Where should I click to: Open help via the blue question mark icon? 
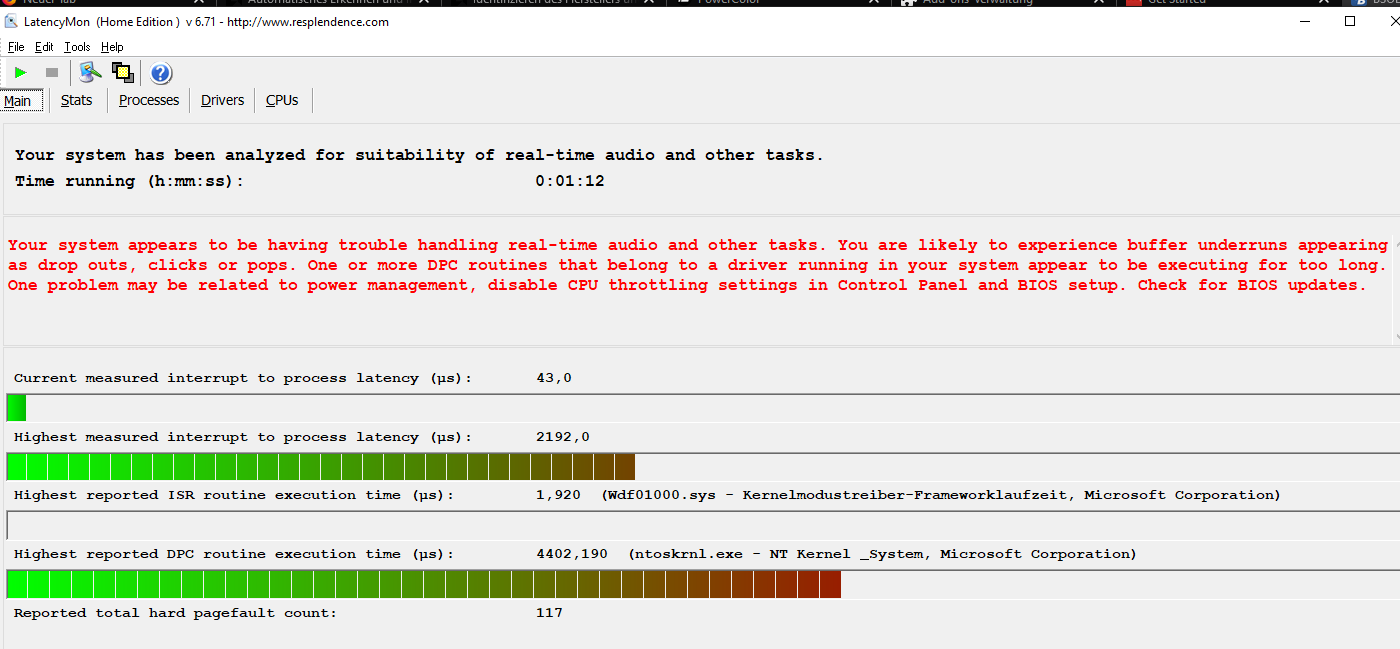tap(161, 73)
